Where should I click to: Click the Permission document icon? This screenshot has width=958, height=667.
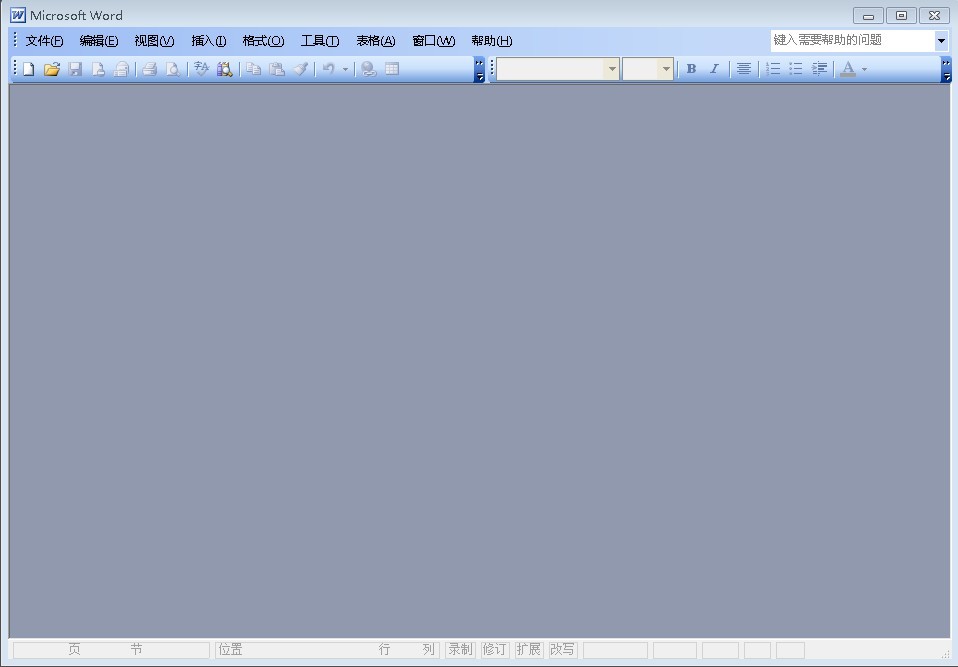98,69
